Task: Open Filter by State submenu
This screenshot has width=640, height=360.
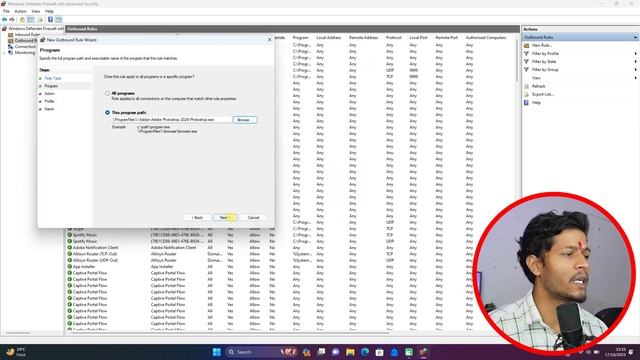Action: [x=580, y=62]
